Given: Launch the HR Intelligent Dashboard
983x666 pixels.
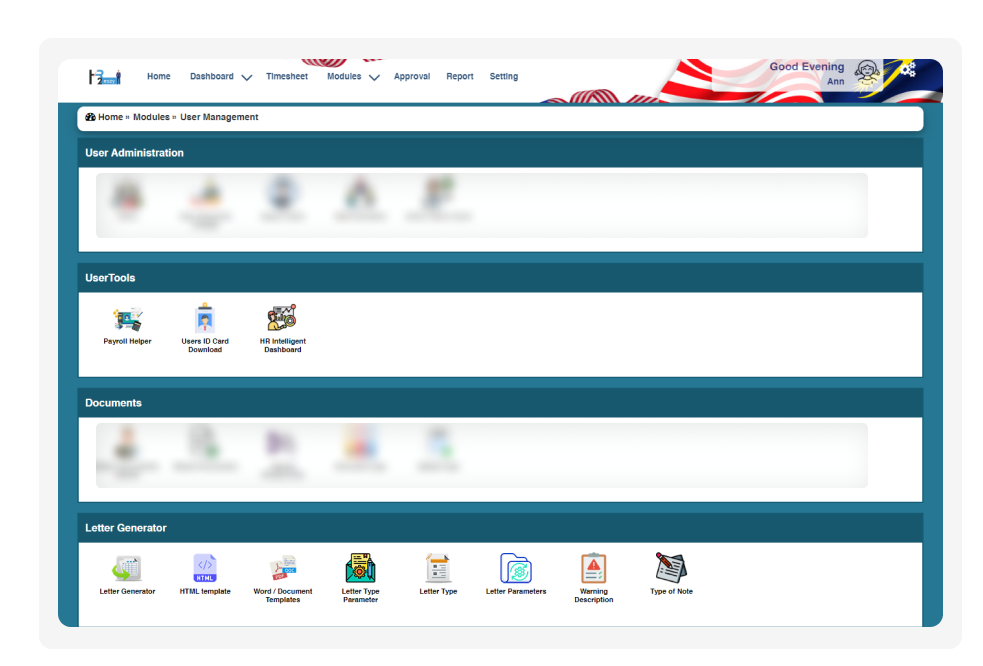Looking at the screenshot, I should pyautogui.click(x=282, y=320).
